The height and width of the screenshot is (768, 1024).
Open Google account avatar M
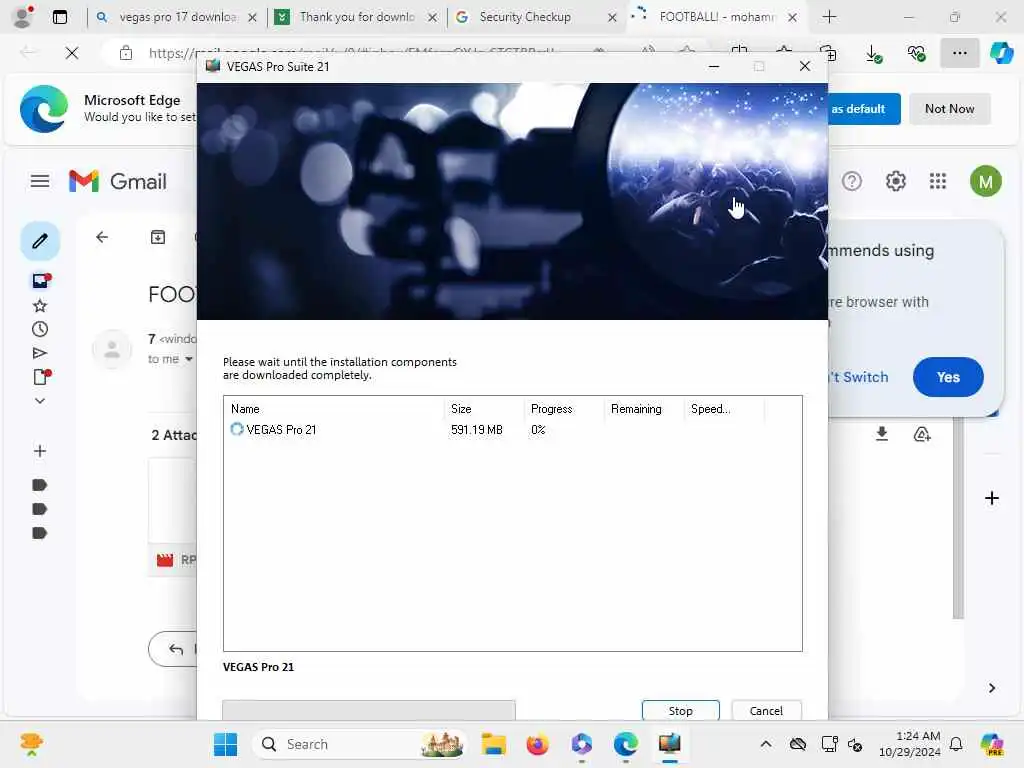point(985,181)
